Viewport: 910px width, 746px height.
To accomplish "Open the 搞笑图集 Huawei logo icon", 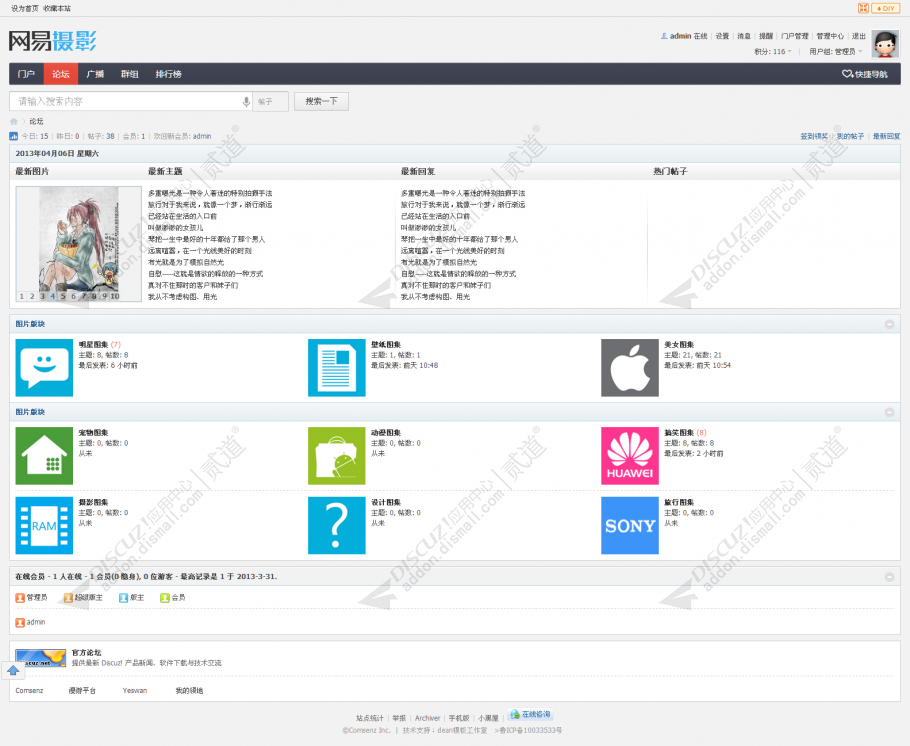I will (x=630, y=456).
